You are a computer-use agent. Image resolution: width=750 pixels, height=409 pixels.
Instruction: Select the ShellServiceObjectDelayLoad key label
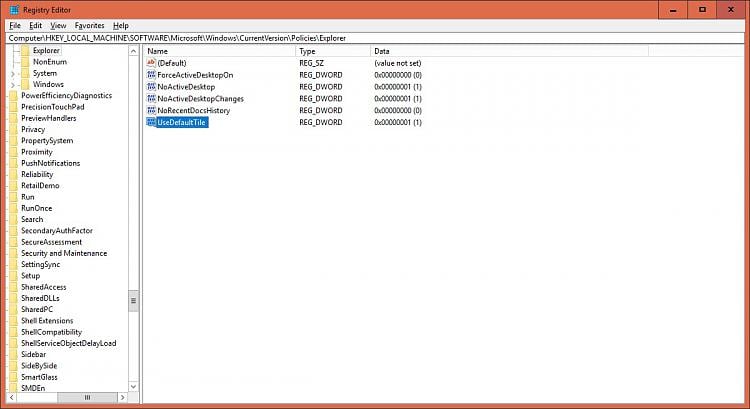tap(68, 343)
